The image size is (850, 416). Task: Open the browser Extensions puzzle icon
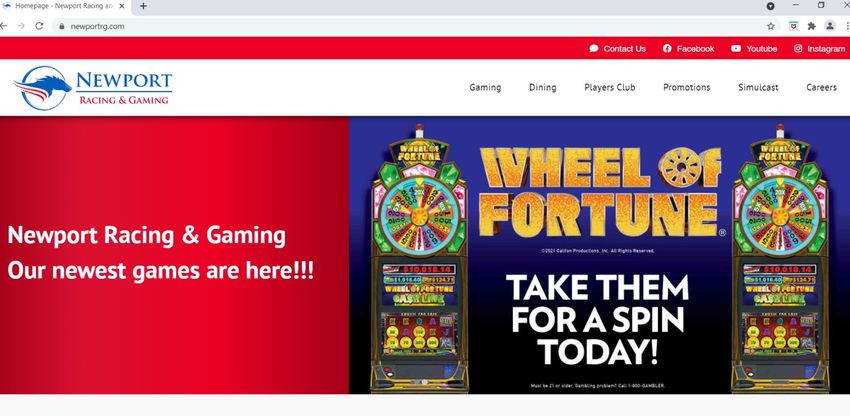click(x=812, y=26)
